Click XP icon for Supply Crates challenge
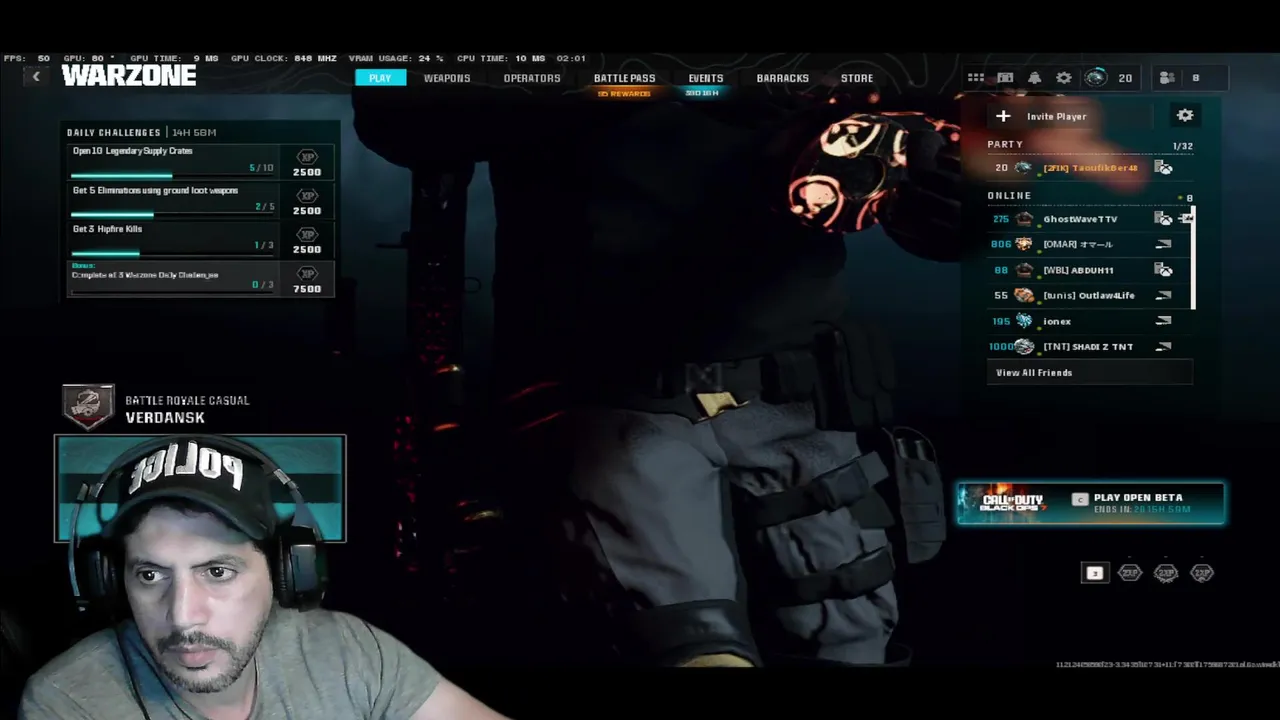Image resolution: width=1280 pixels, height=720 pixels. pyautogui.click(x=307, y=157)
